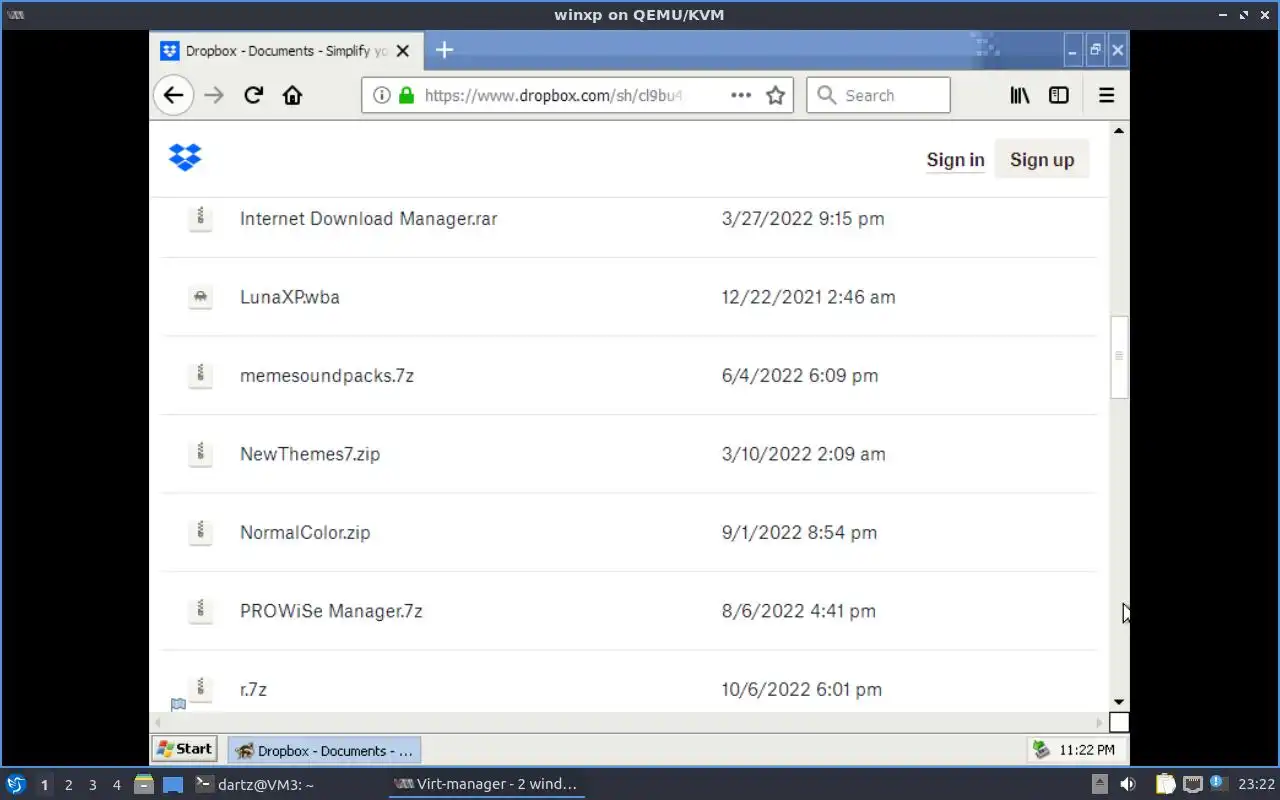
Task: Switch to workspace 4 on host panel
Action: (116, 785)
